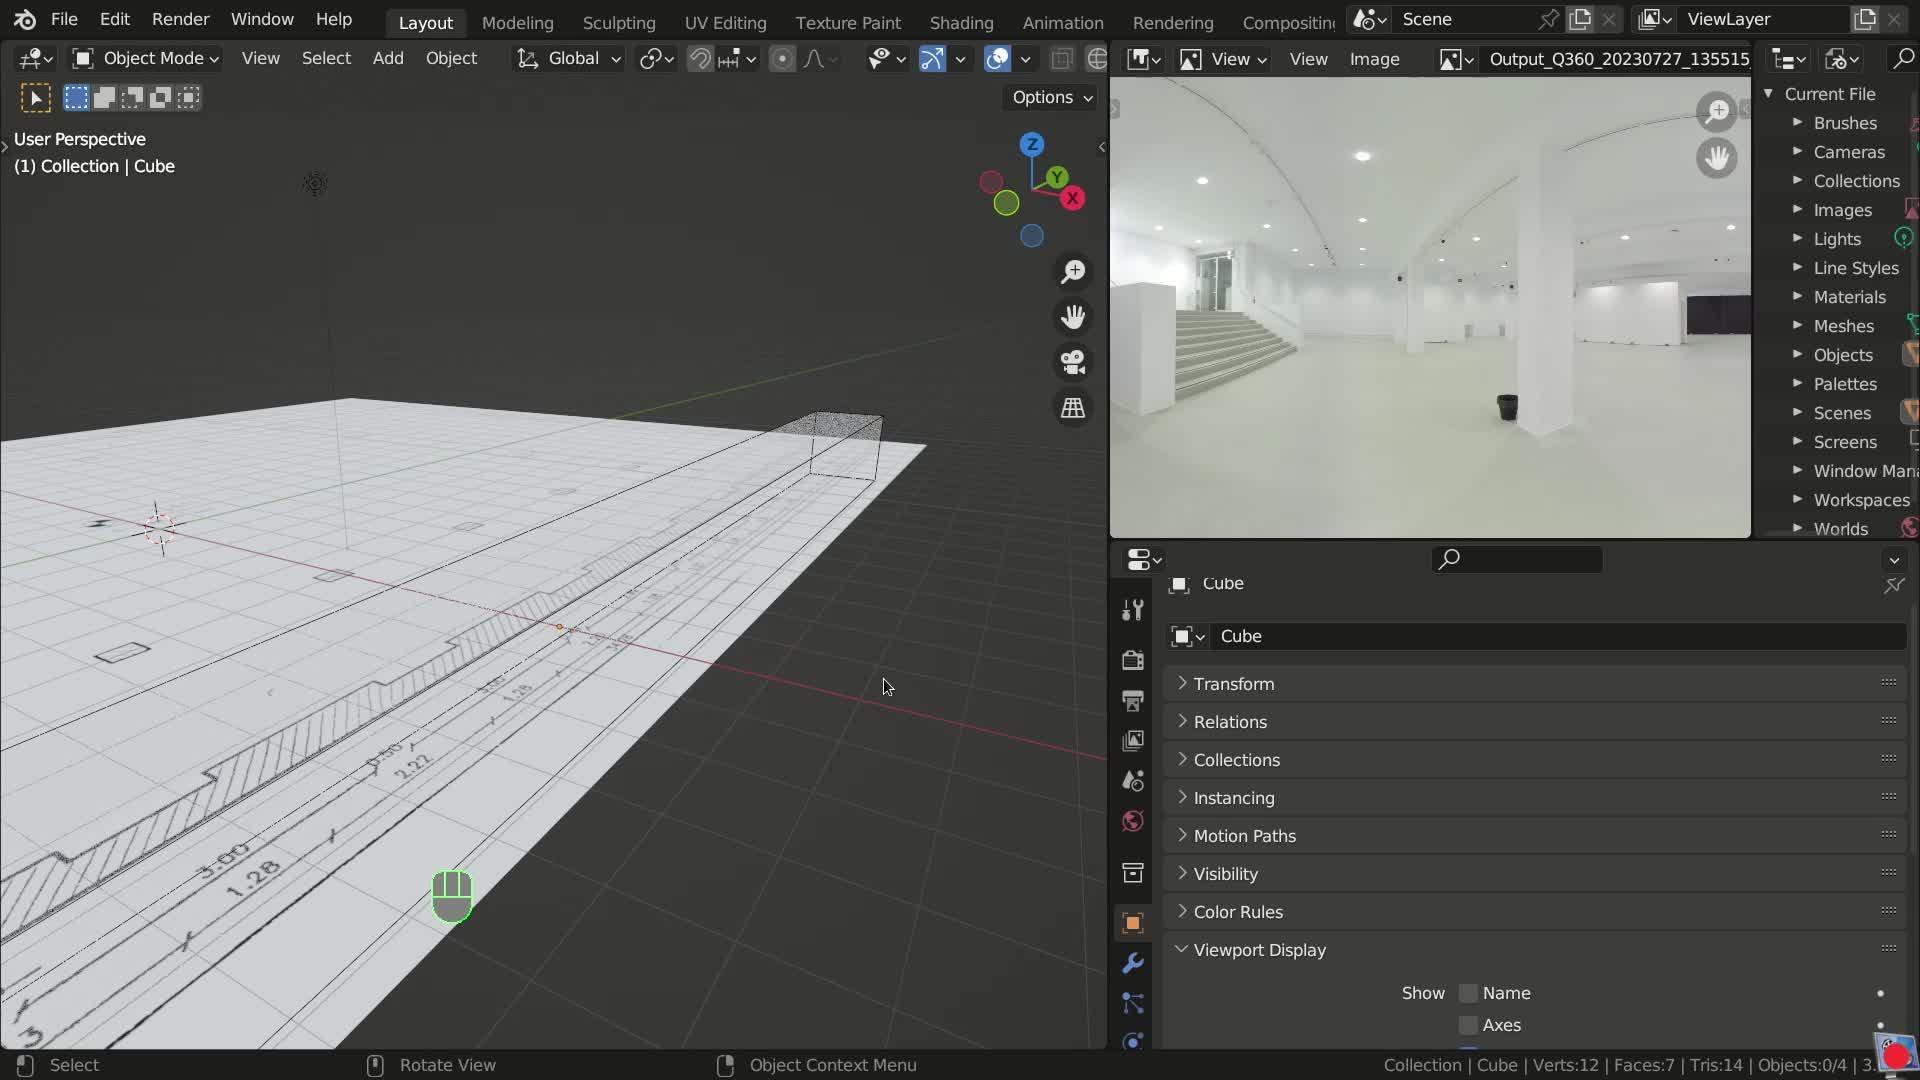
Task: Collapse the Viewport Display panel
Action: click(1534, 950)
